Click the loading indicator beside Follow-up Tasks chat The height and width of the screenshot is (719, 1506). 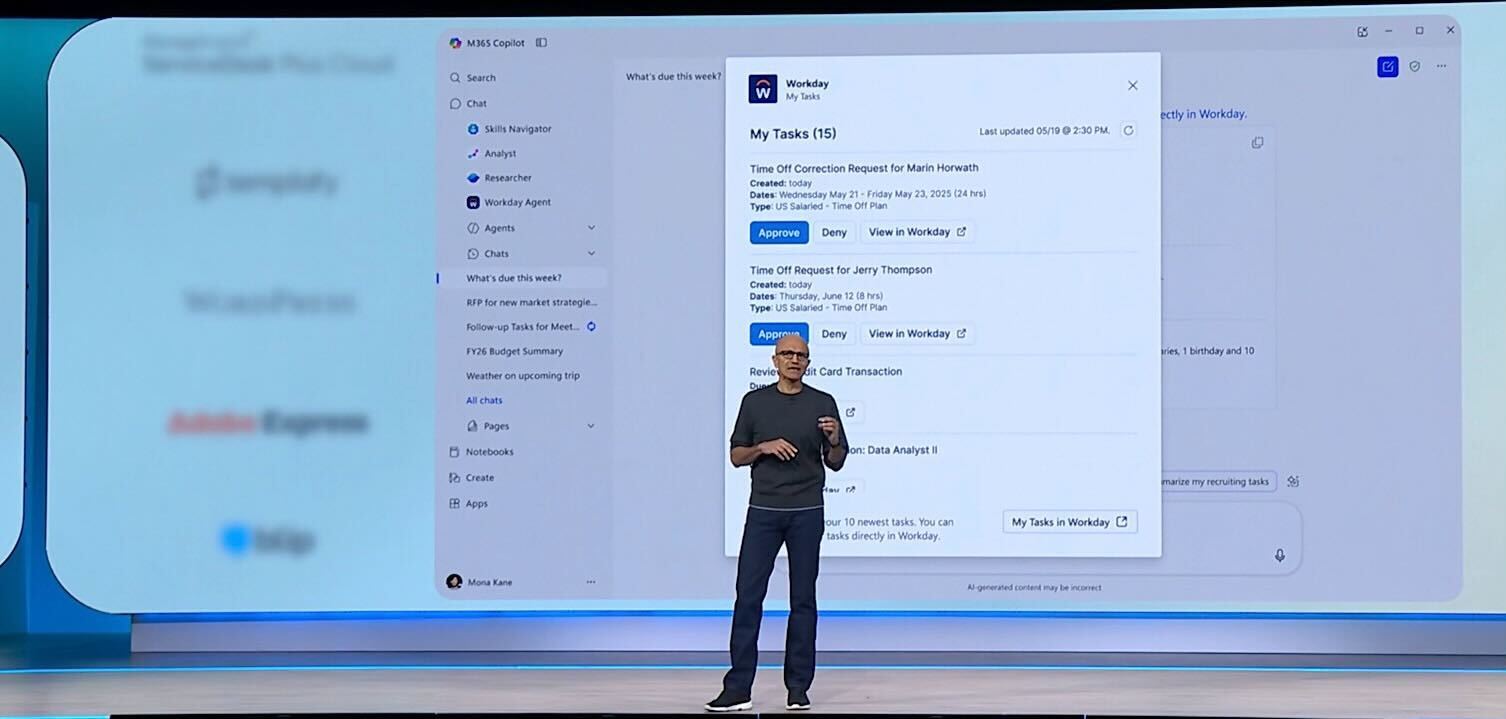pyautogui.click(x=591, y=326)
